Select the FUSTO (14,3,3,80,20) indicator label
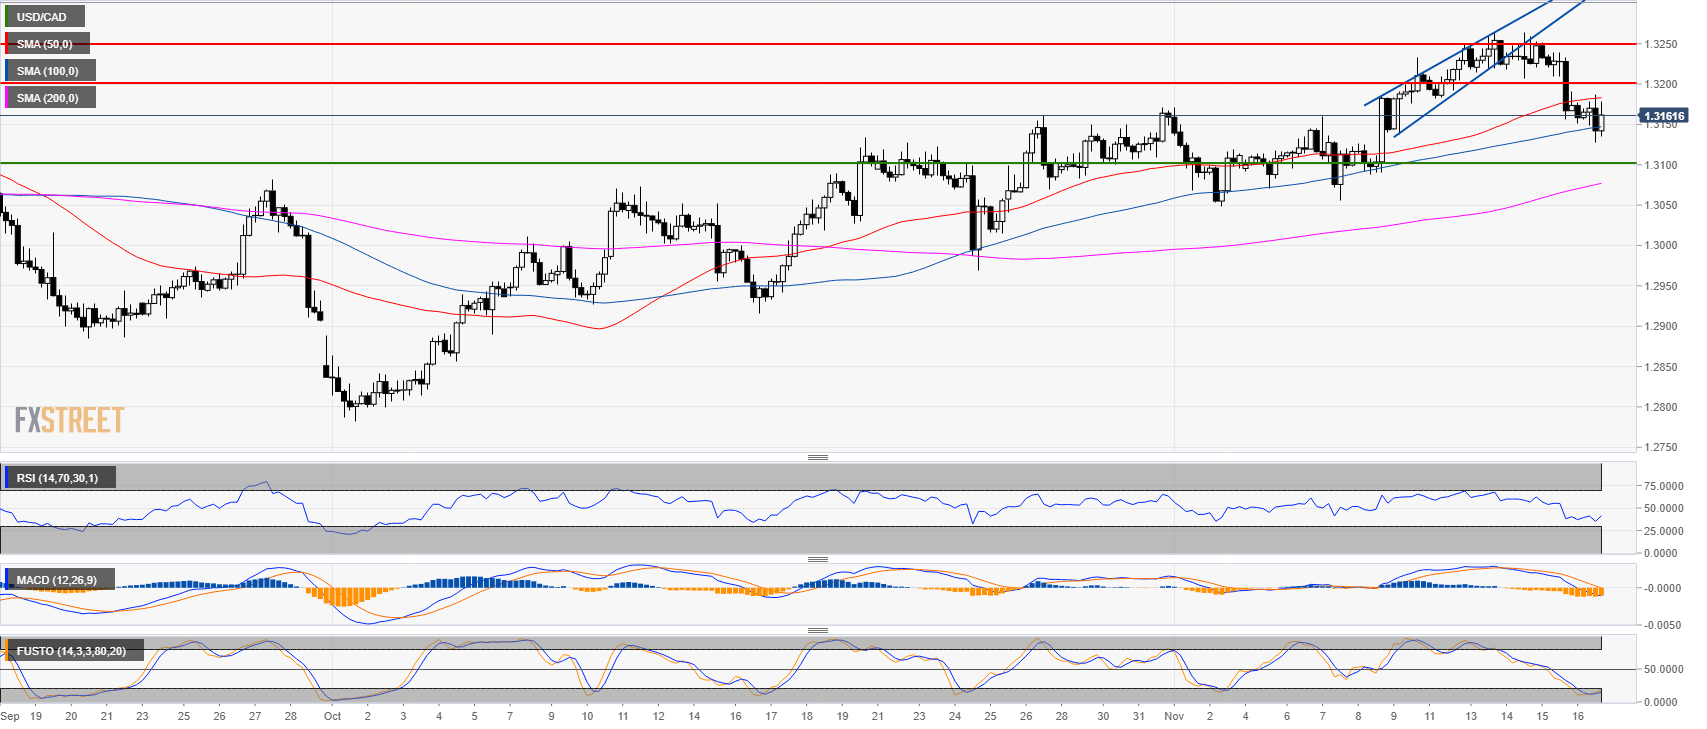The image size is (1707, 729). (71, 651)
